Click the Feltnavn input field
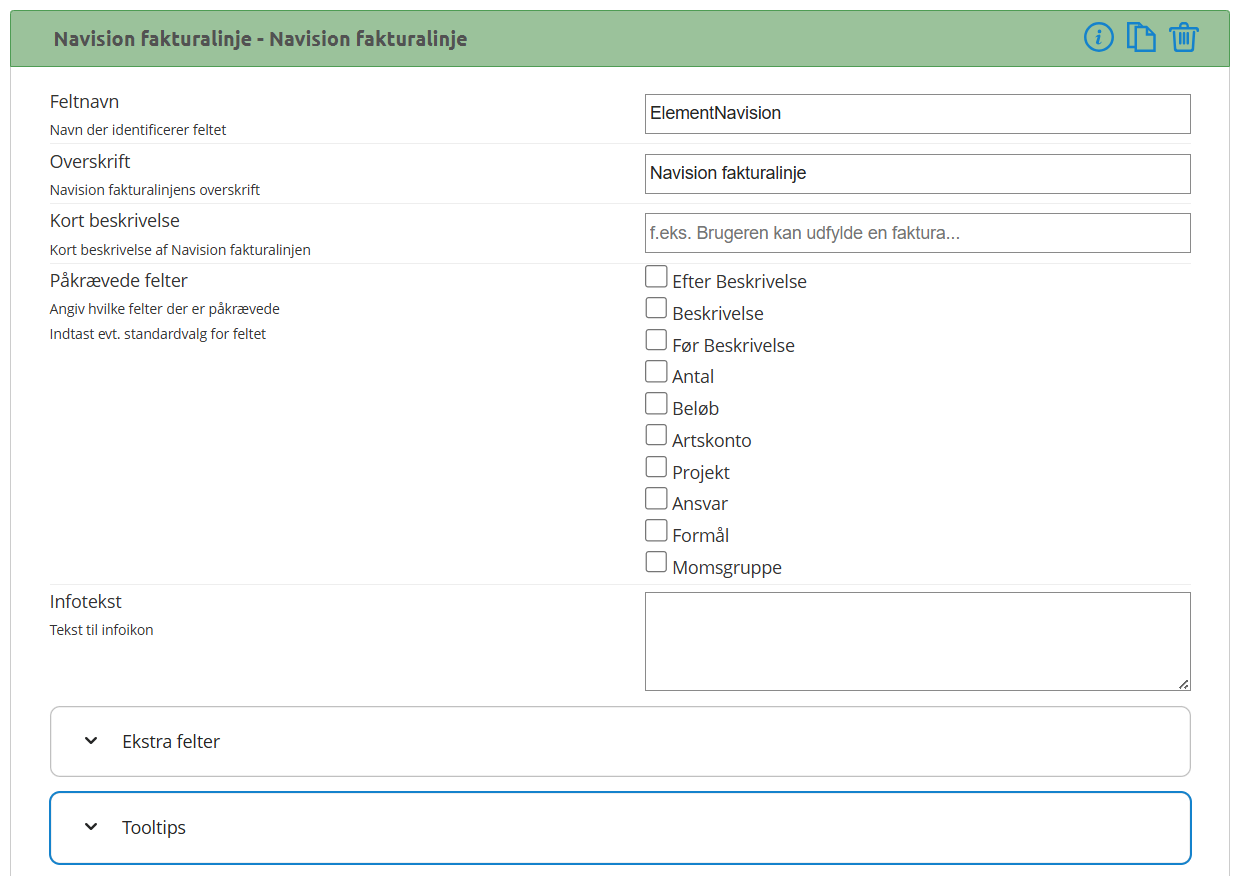 [917, 113]
